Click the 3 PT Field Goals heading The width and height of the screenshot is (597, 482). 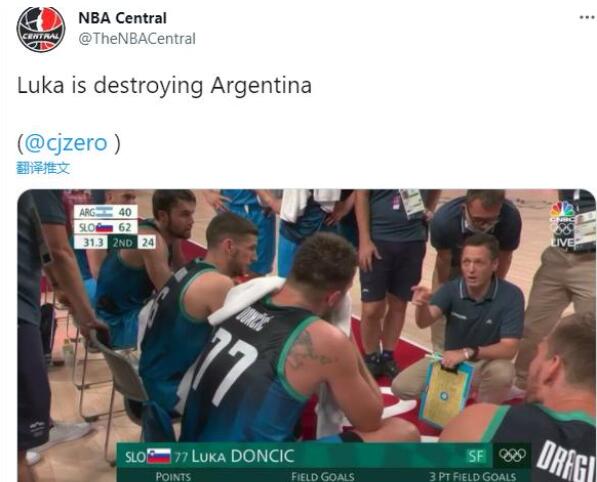[473, 476]
